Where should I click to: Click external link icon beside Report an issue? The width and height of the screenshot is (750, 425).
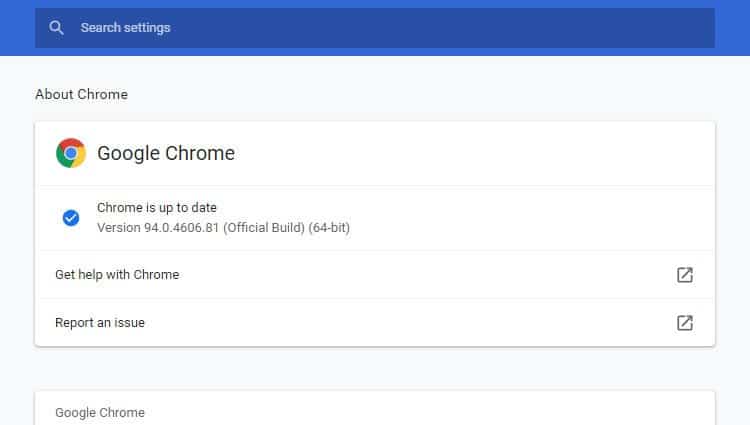tap(684, 323)
